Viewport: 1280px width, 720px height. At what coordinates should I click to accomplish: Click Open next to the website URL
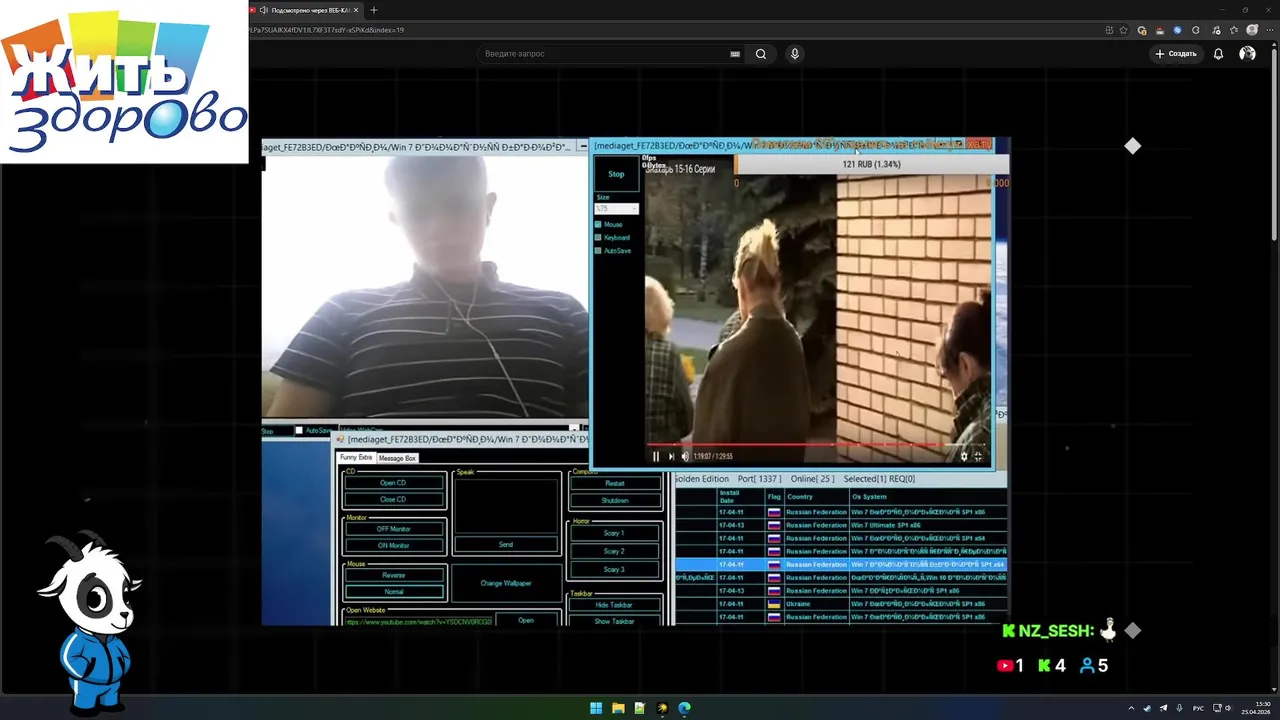tap(526, 620)
